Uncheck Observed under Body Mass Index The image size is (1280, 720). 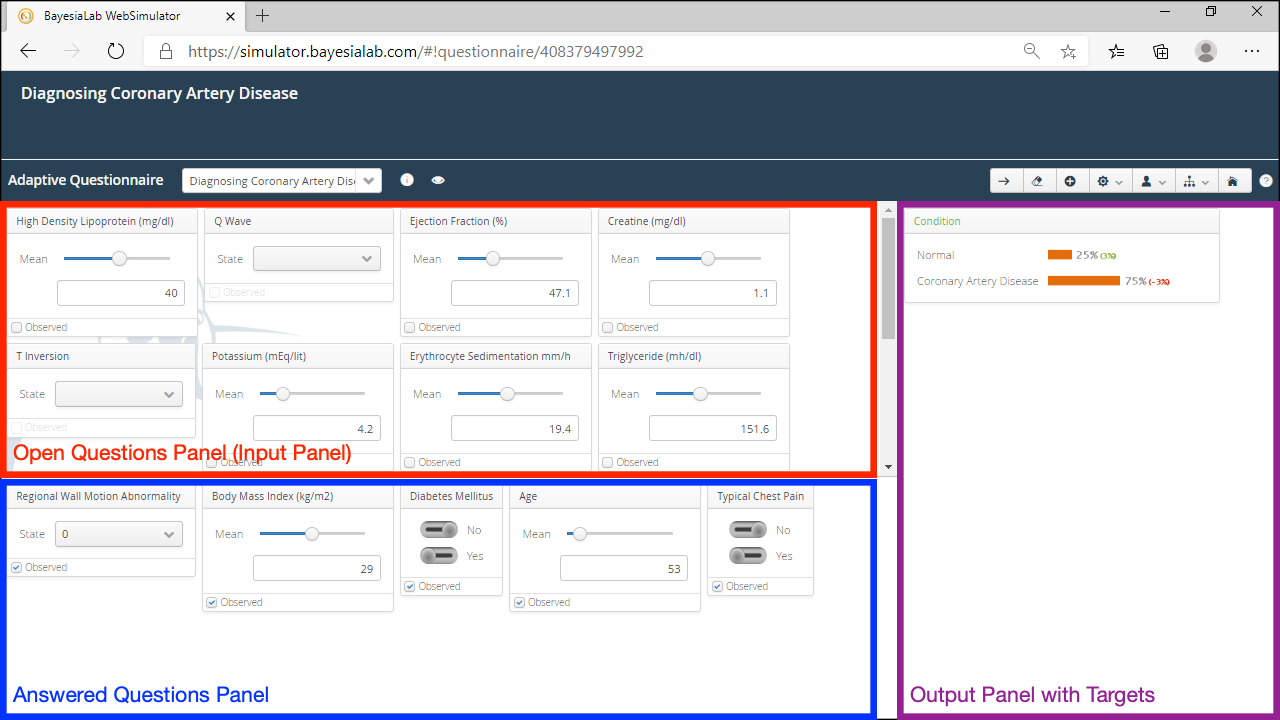coord(211,602)
